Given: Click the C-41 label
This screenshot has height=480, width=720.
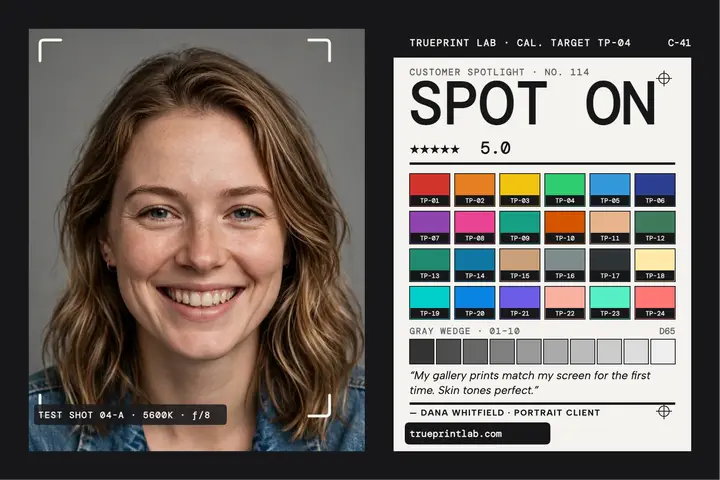Looking at the screenshot, I should pos(679,43).
